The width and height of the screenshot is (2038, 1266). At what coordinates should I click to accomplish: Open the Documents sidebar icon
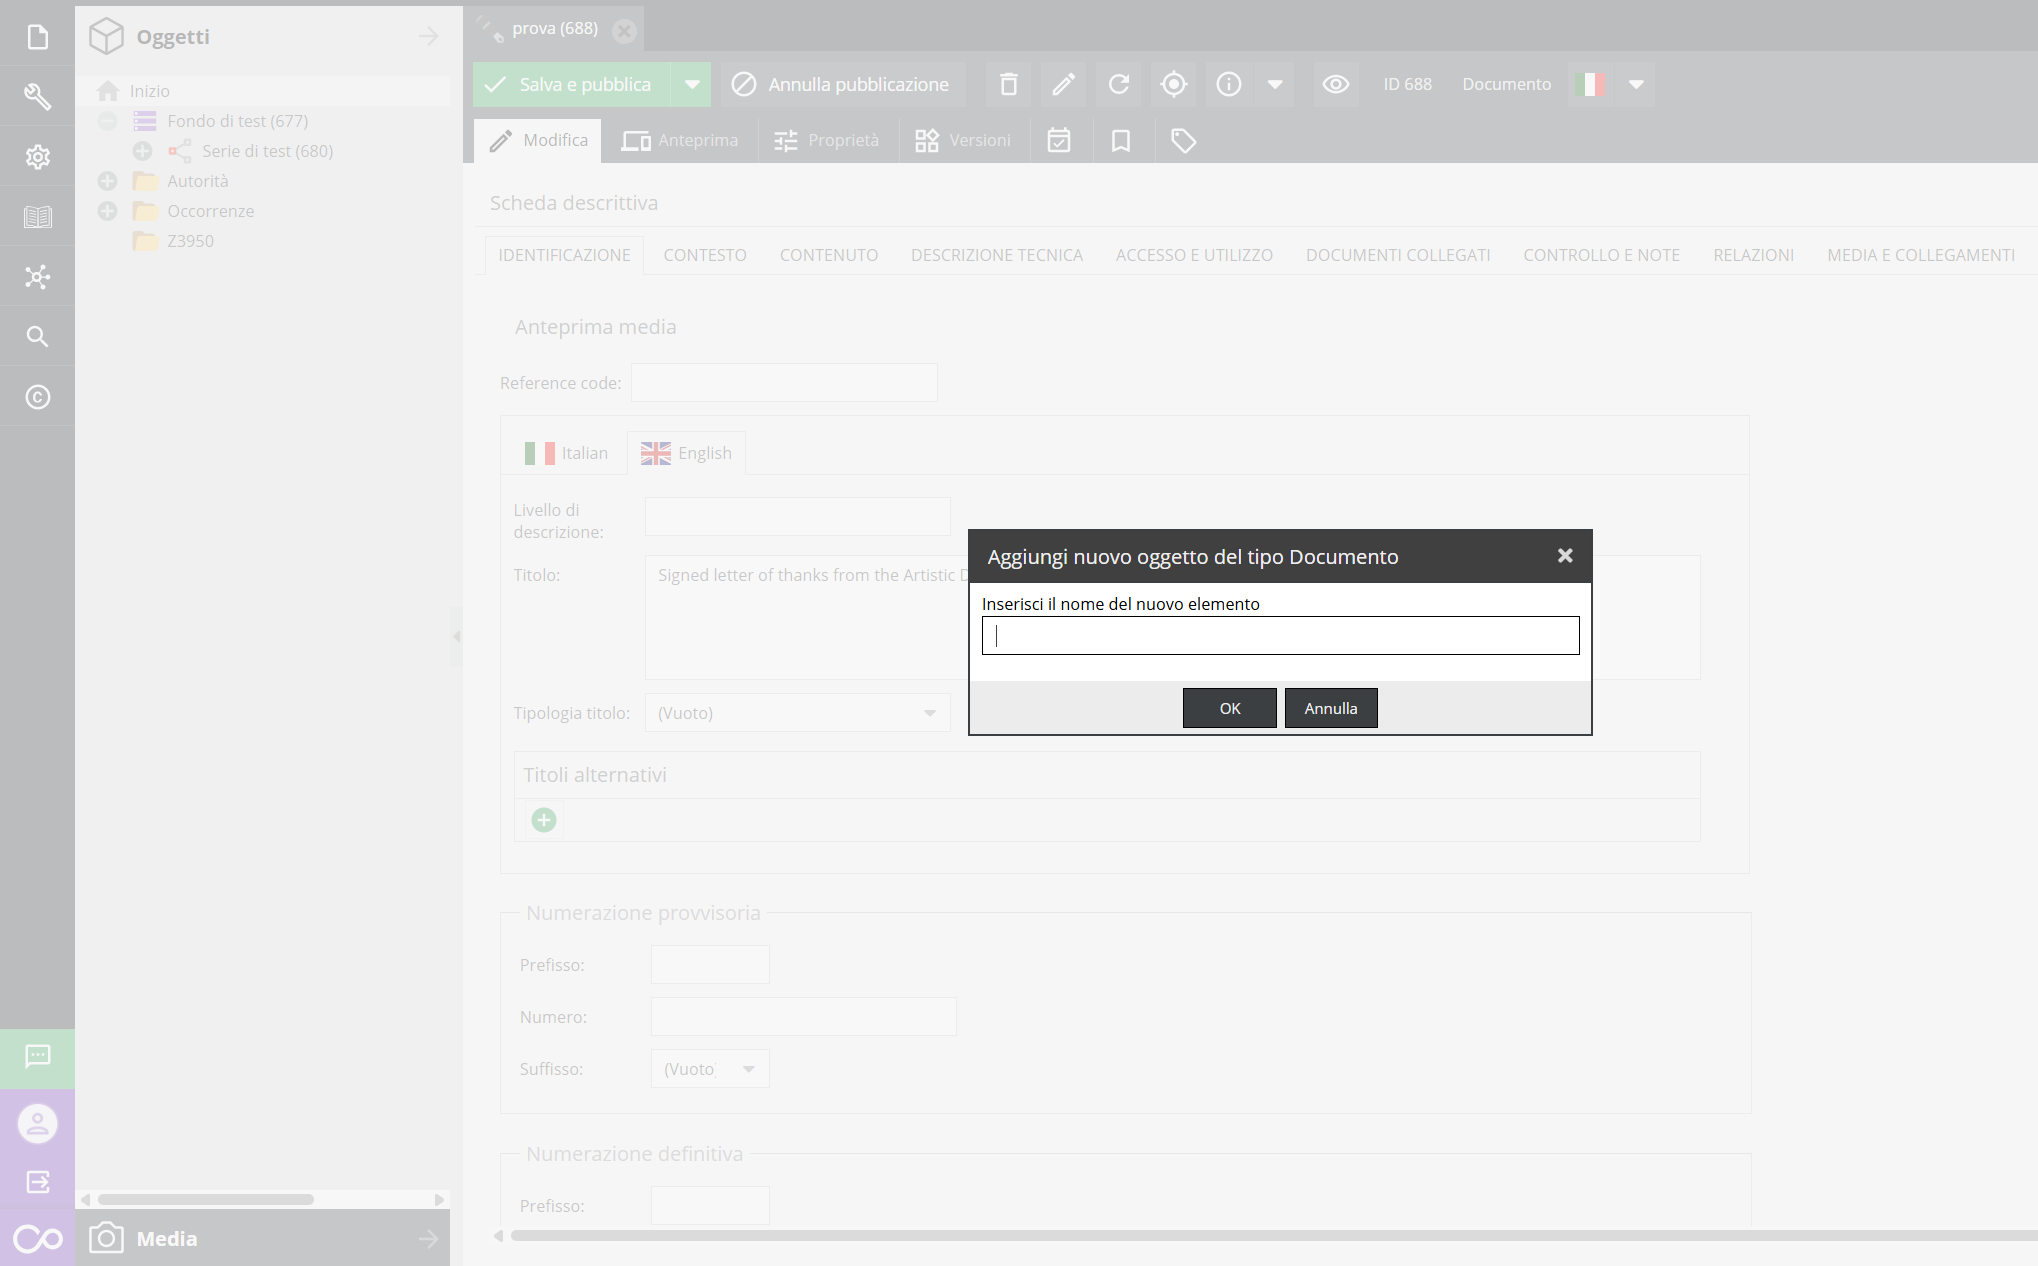[x=37, y=37]
